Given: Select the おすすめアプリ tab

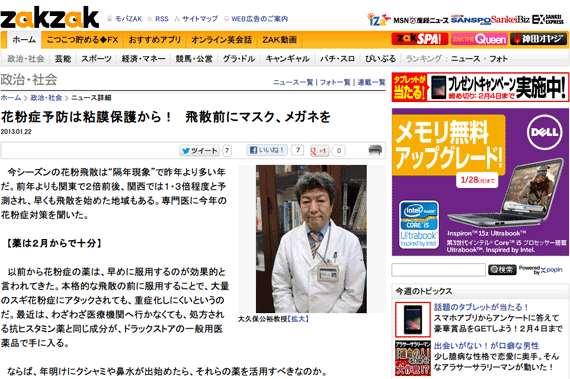Looking at the screenshot, I should click(x=154, y=40).
